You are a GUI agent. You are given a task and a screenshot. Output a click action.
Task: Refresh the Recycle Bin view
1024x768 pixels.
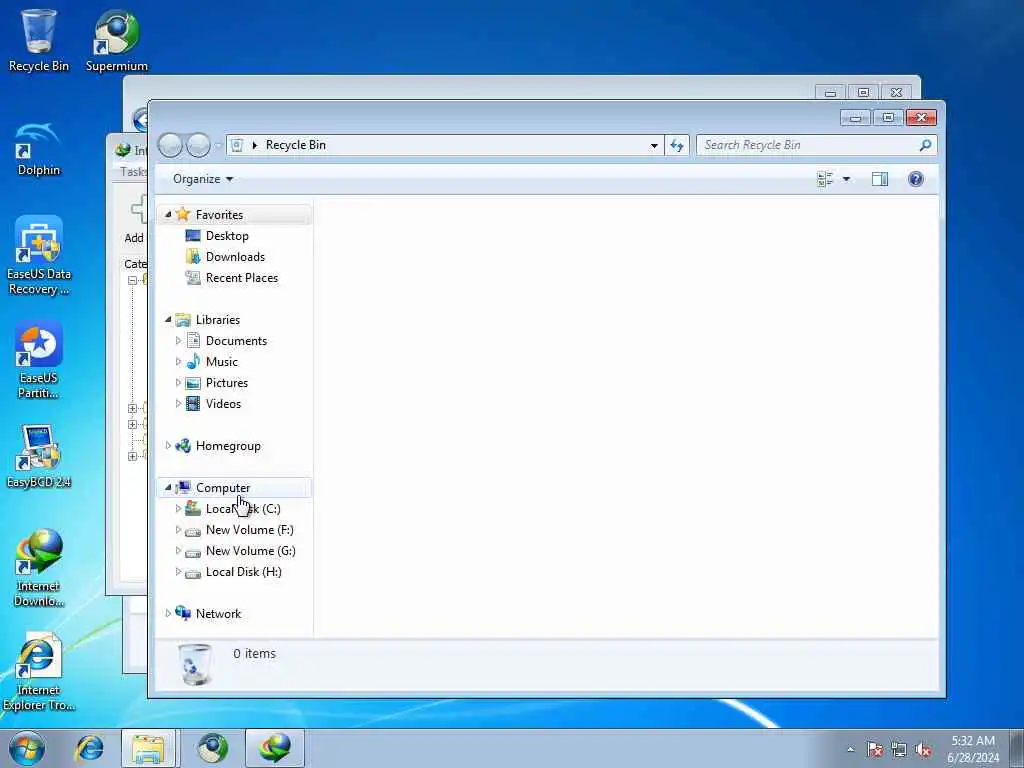(x=677, y=145)
